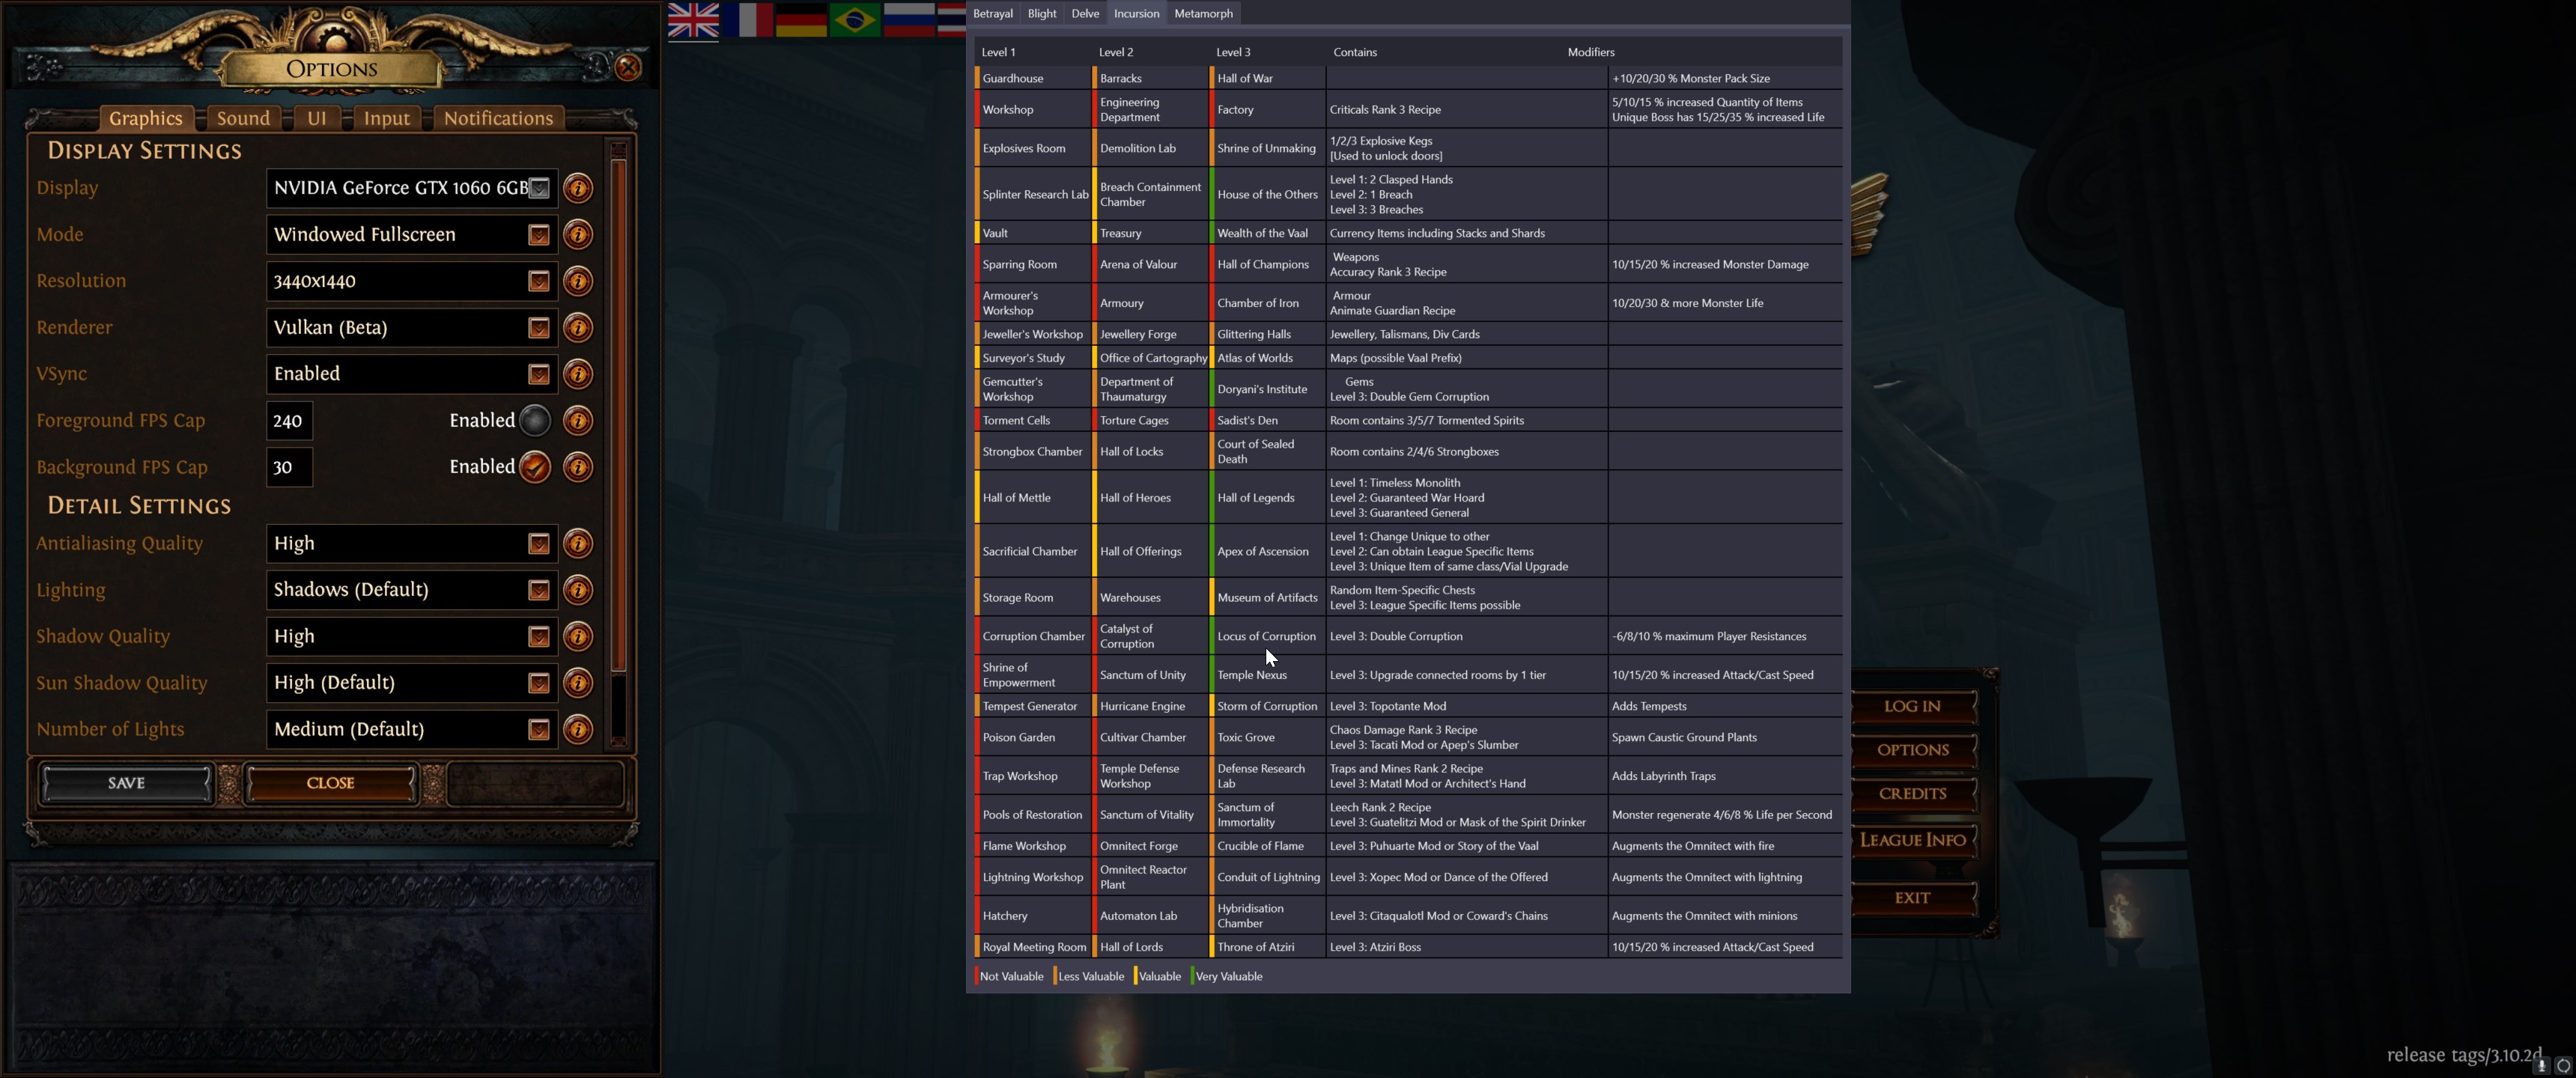Click the Foreground FPS Cap value field
2576x1078 pixels.
(x=289, y=421)
